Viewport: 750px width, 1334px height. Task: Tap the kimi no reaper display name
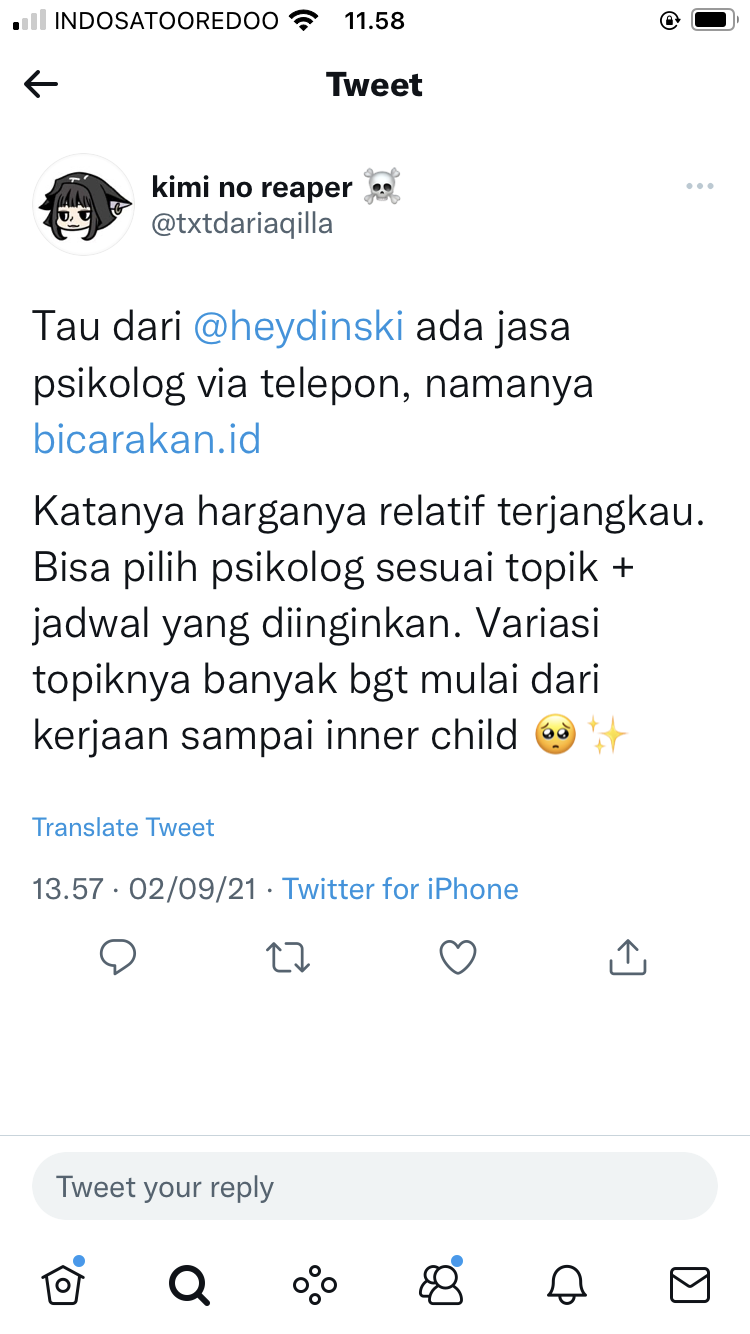pyautogui.click(x=252, y=187)
